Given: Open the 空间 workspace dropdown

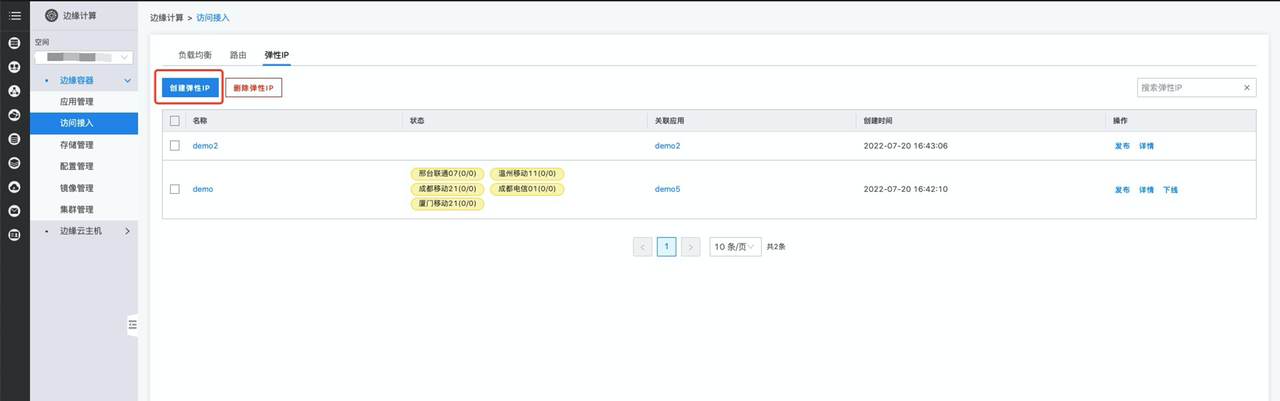Looking at the screenshot, I should coord(84,58).
